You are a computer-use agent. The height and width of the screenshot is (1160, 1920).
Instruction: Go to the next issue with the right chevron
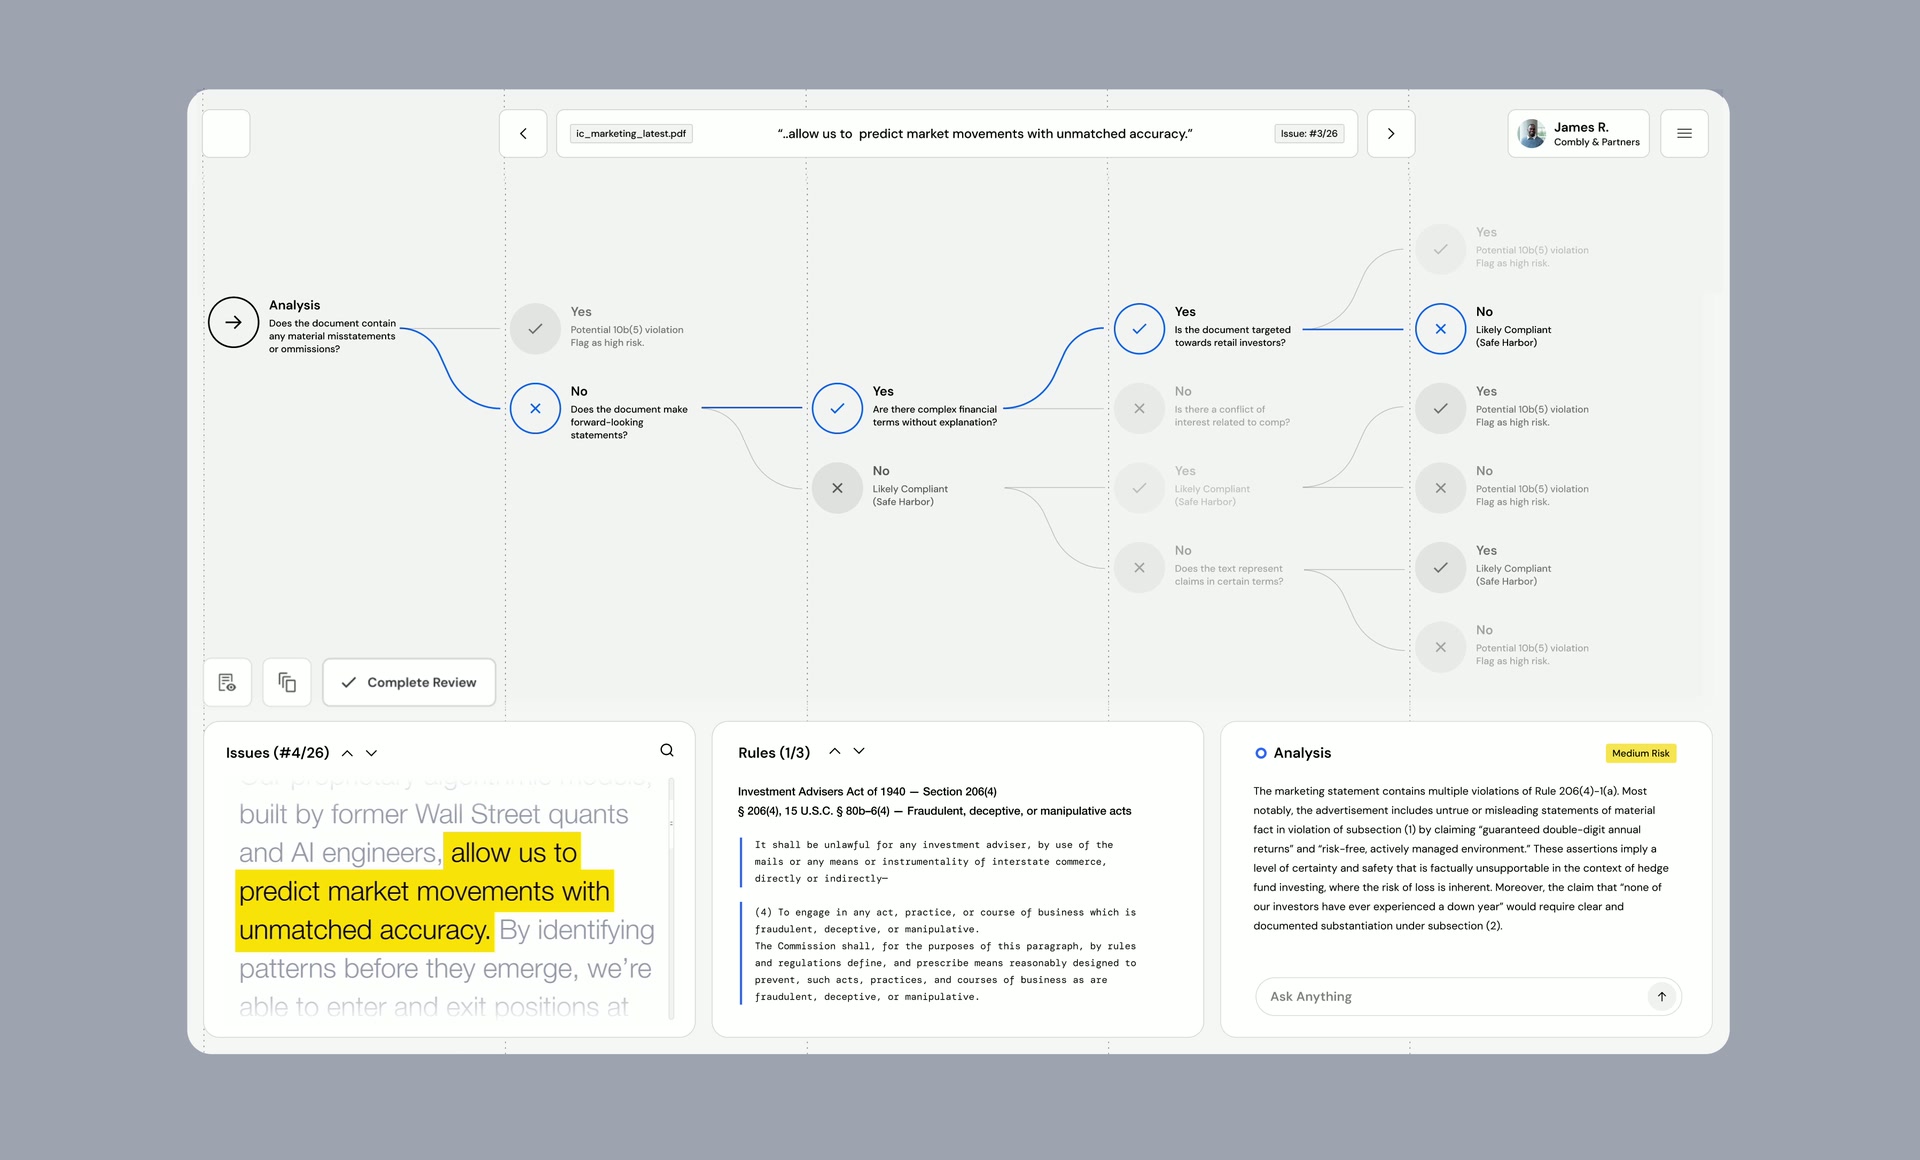1390,133
